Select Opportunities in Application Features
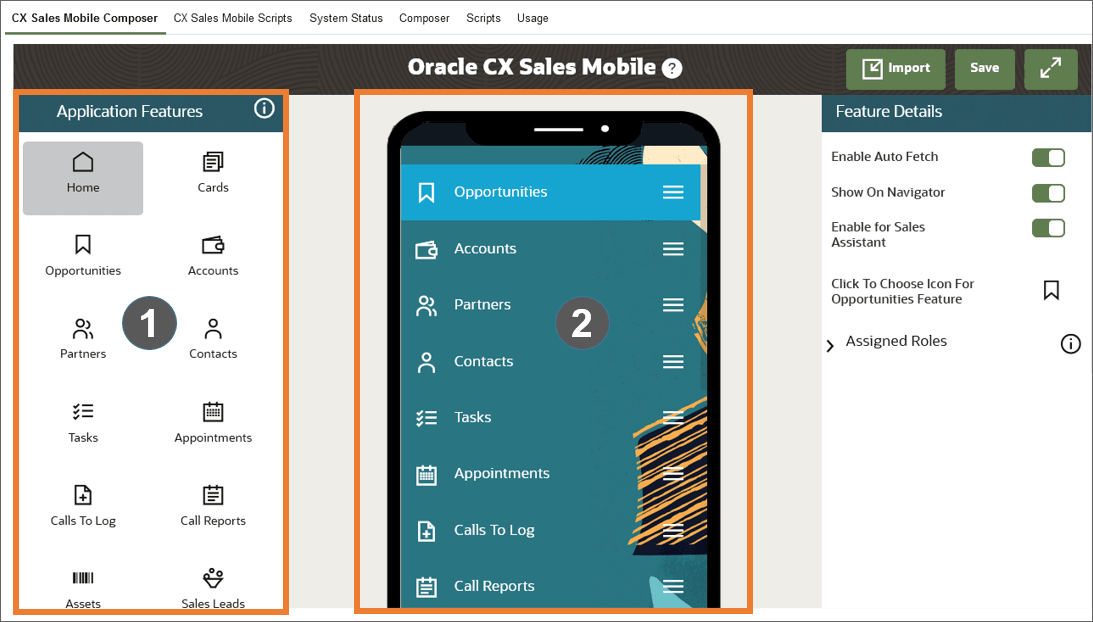 click(83, 255)
